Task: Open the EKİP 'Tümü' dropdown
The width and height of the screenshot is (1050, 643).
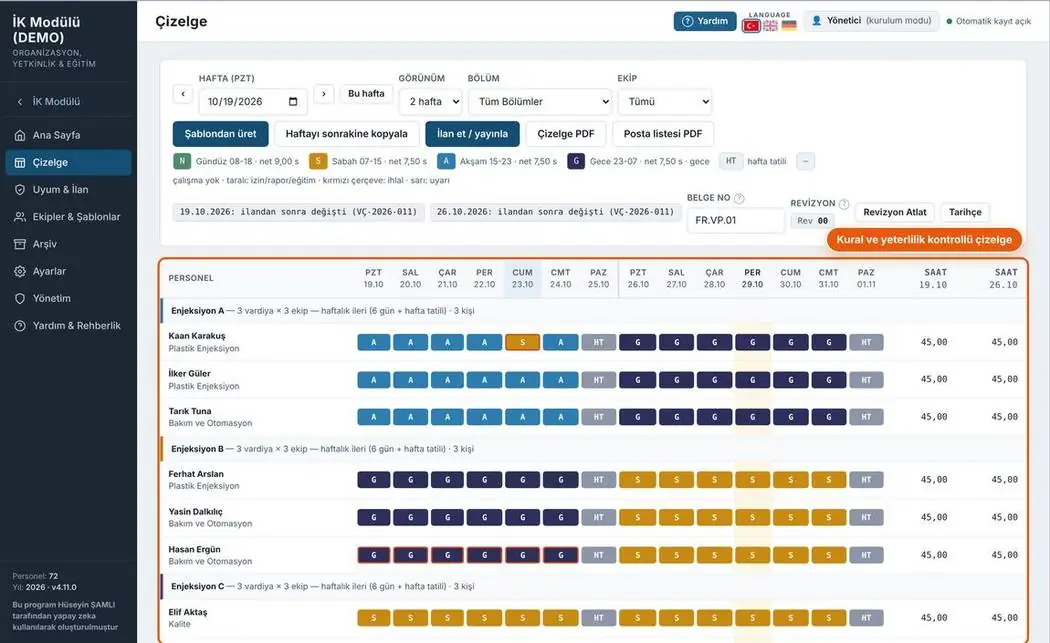Action: (664, 102)
